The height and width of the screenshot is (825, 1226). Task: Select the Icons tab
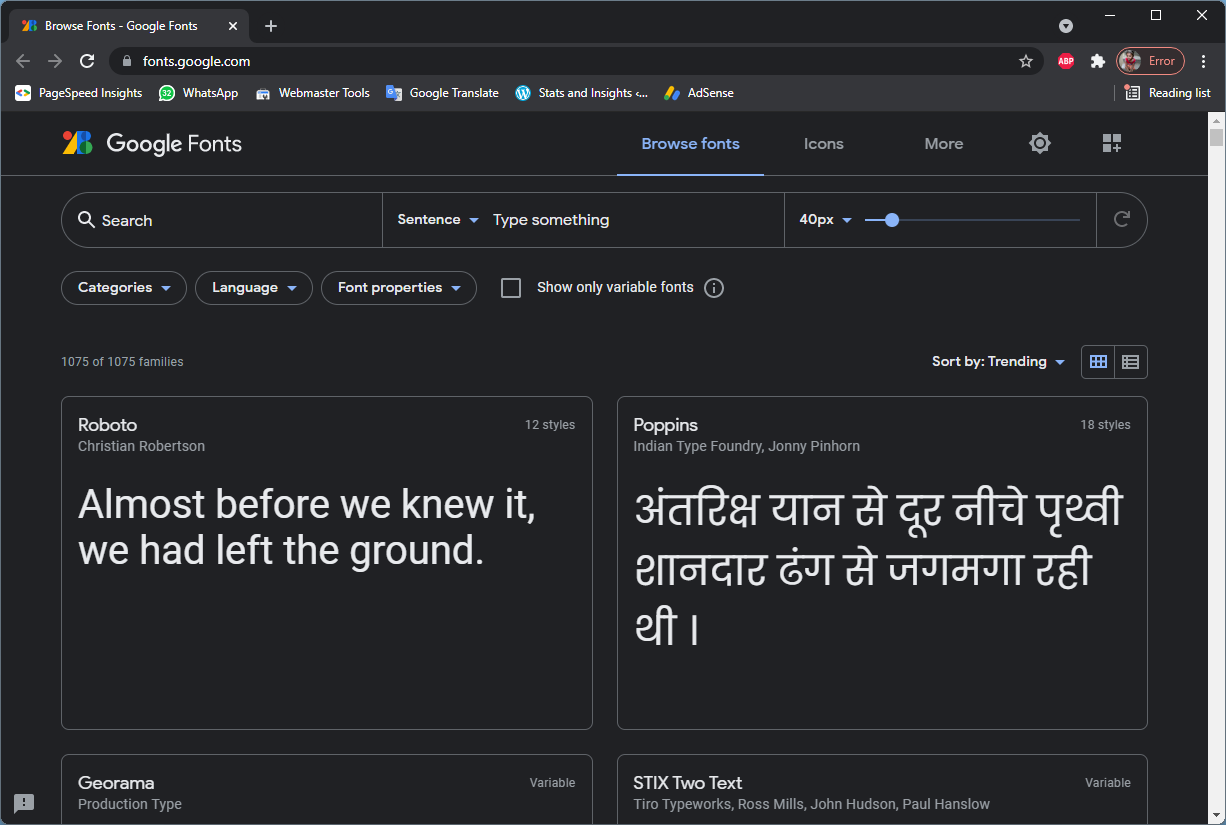824,144
